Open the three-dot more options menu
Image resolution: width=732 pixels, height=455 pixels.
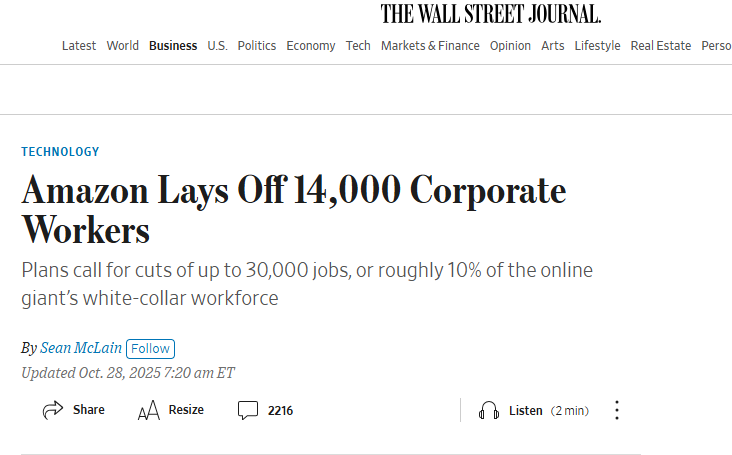617,410
